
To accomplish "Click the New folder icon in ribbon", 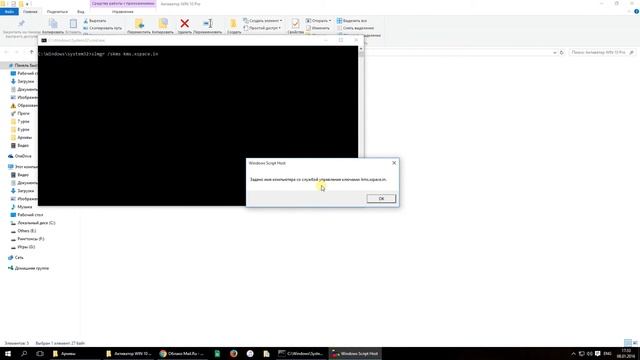I will pos(233,24).
